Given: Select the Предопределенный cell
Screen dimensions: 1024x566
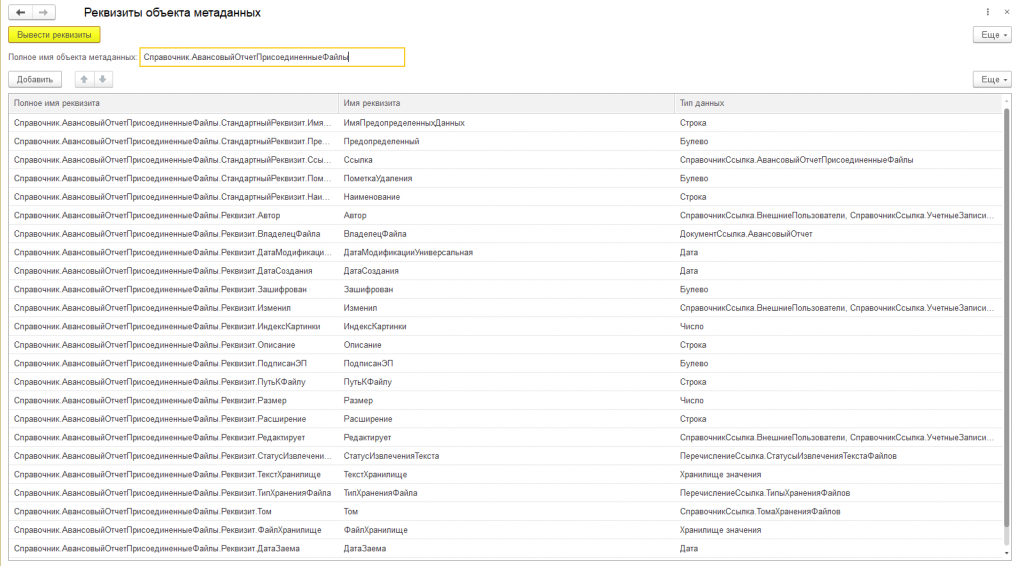Looking at the screenshot, I should point(506,141).
